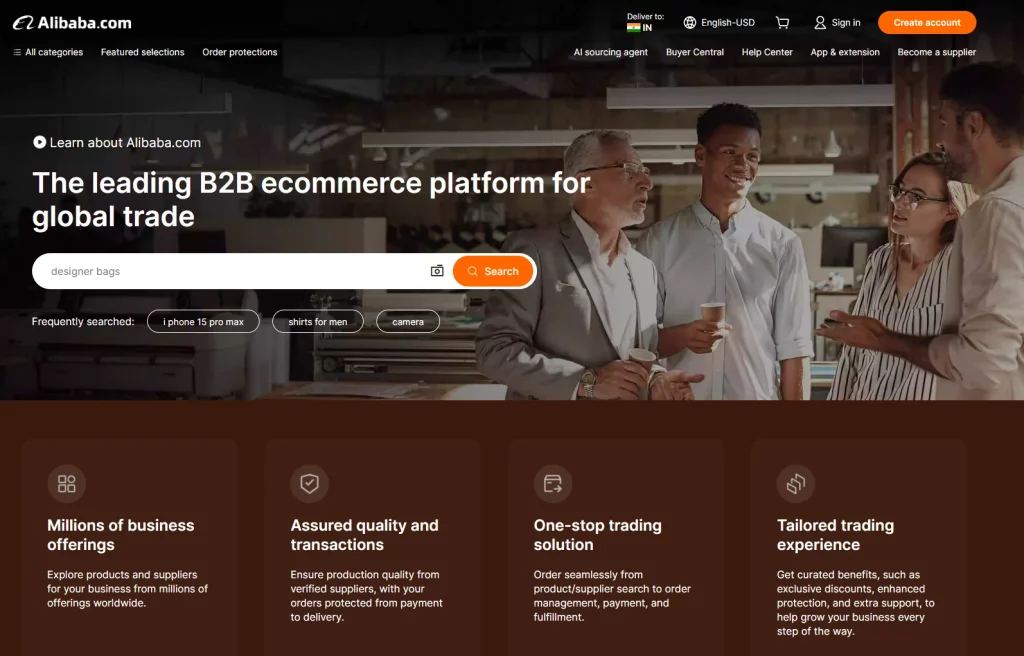Open the shopping cart icon
The image size is (1024, 656).
782,23
